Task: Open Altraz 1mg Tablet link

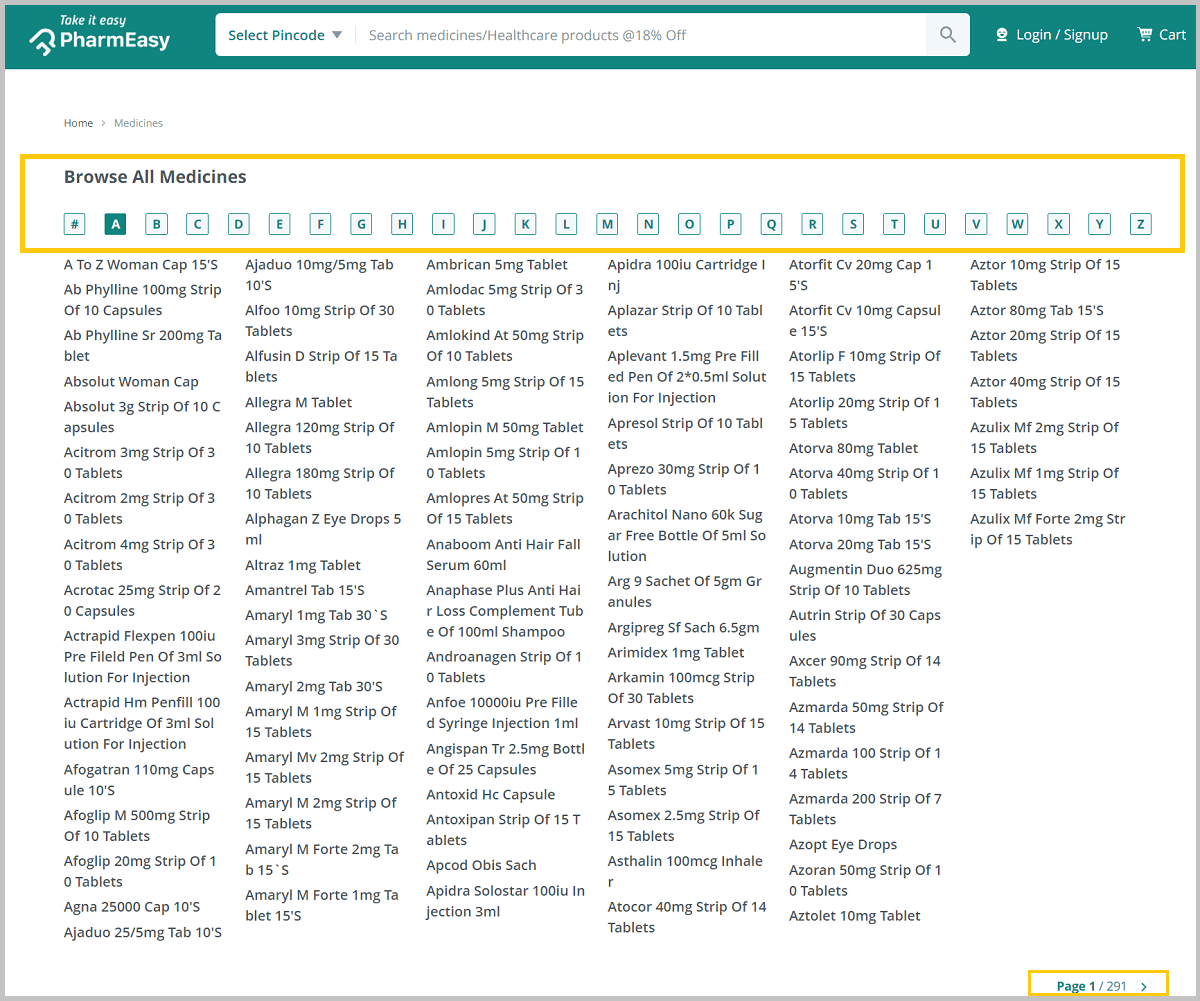Action: tap(303, 565)
